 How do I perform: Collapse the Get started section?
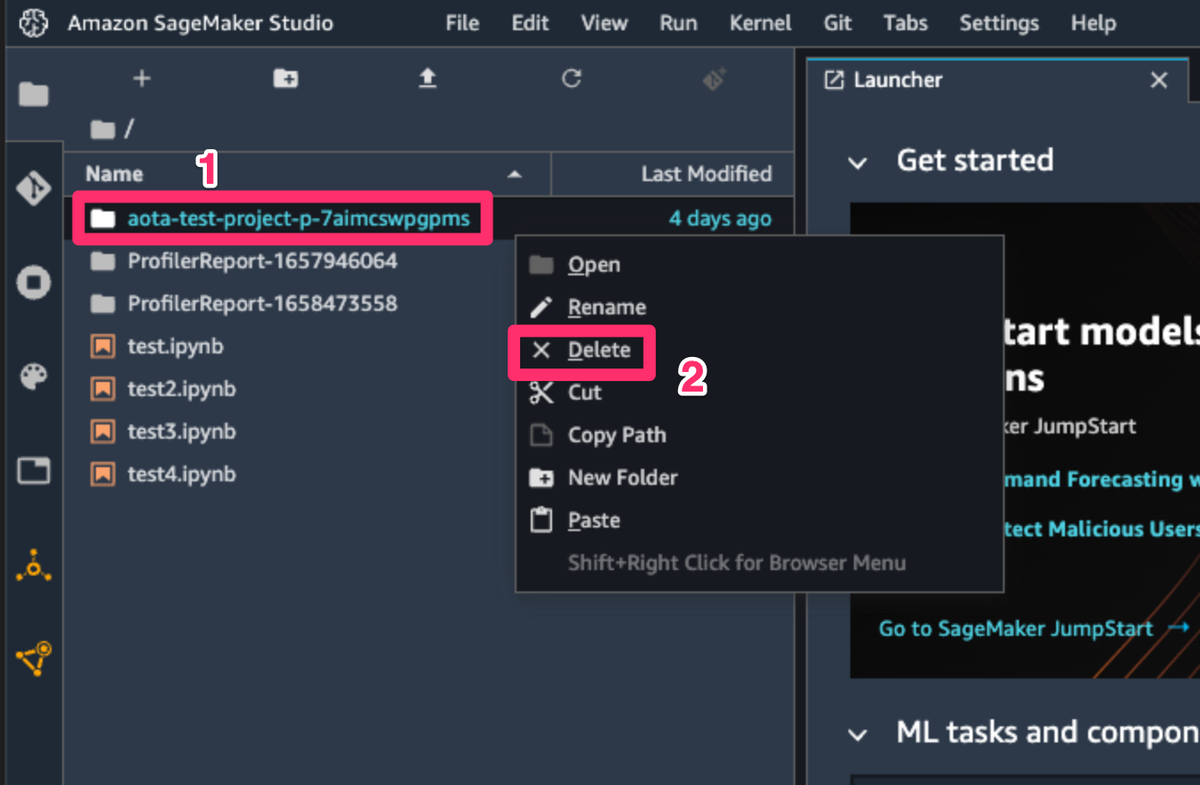pyautogui.click(x=858, y=160)
